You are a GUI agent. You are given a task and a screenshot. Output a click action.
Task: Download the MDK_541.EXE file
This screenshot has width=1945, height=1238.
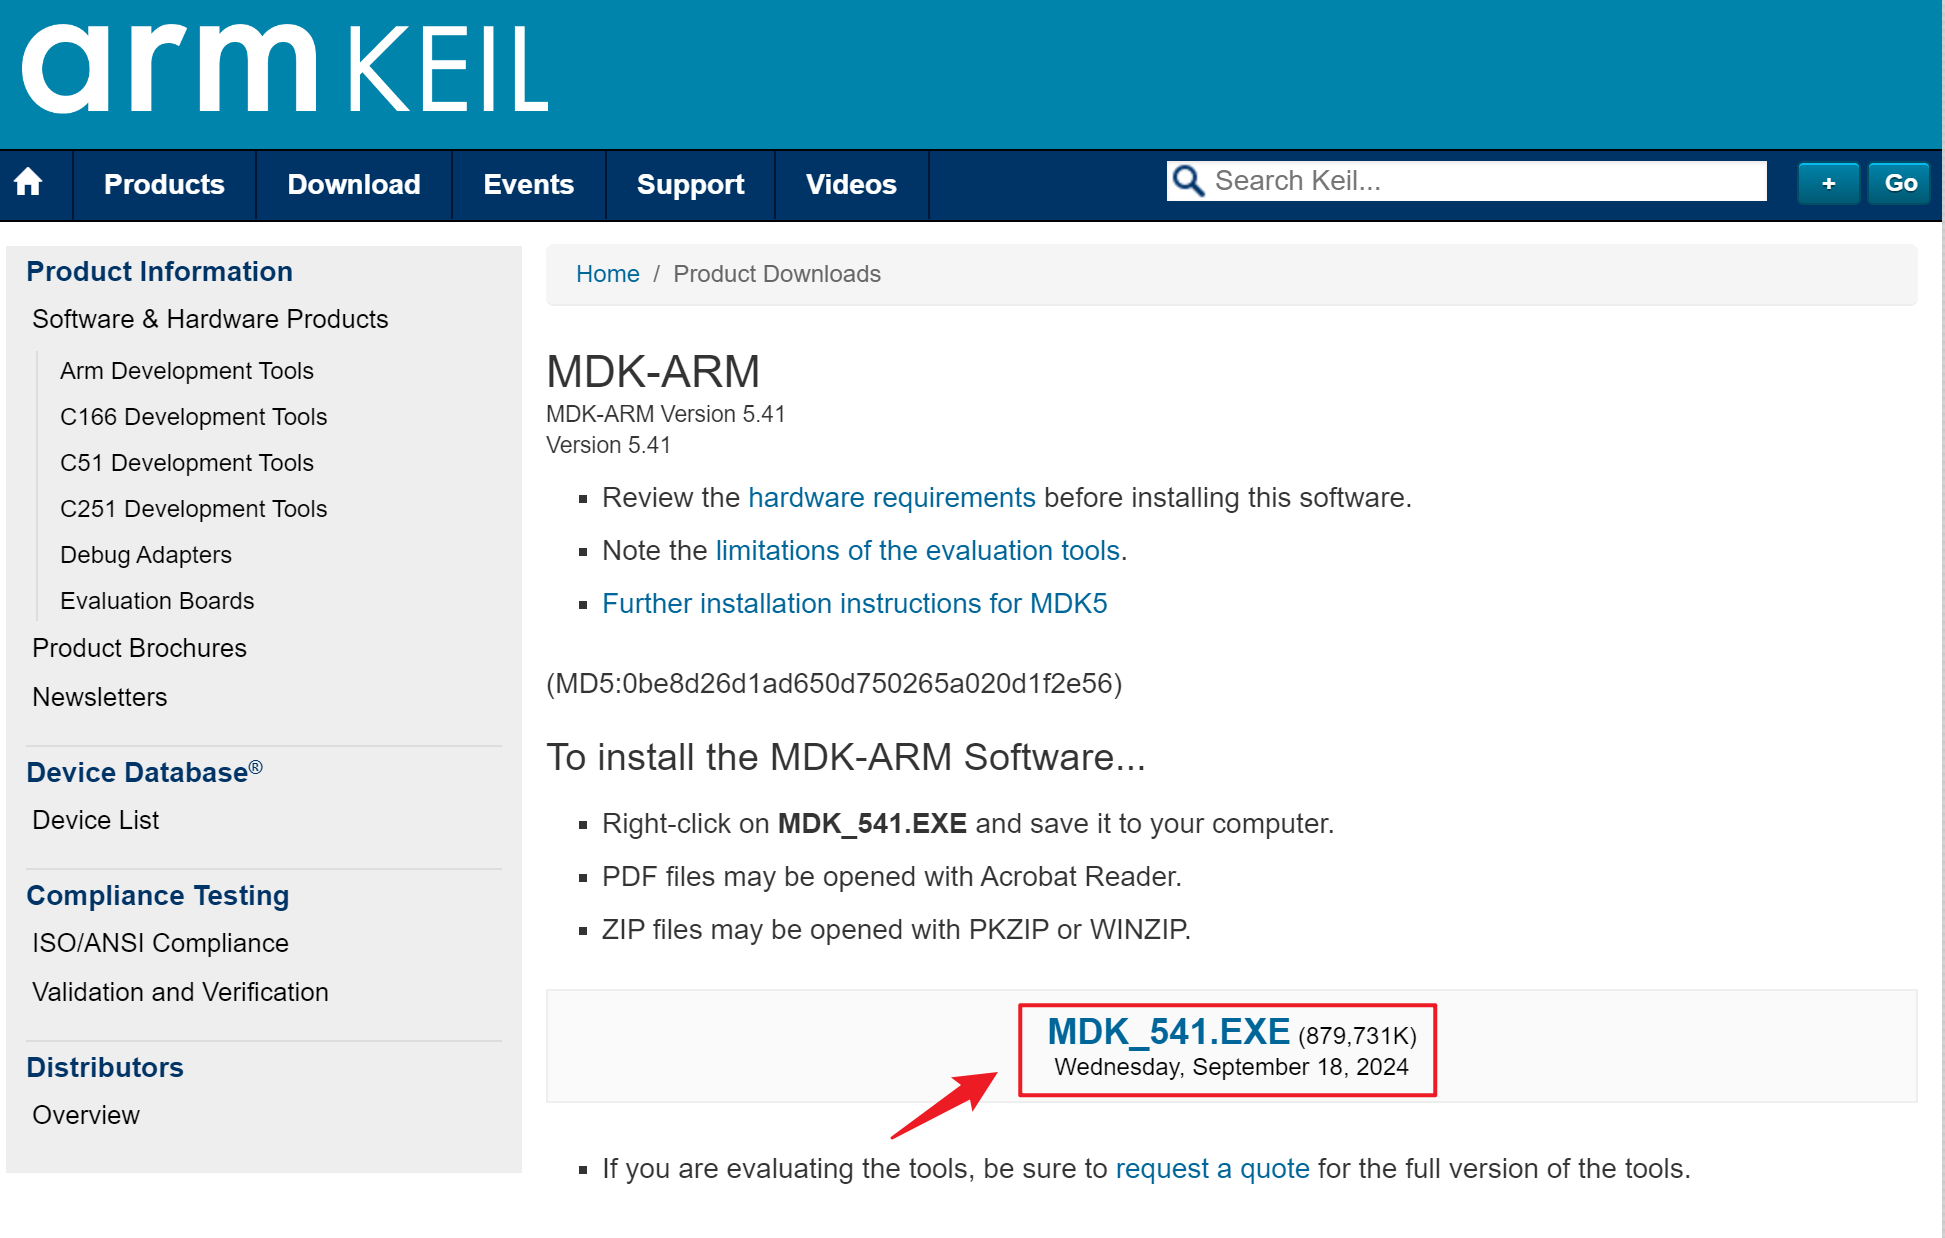pos(1168,1032)
